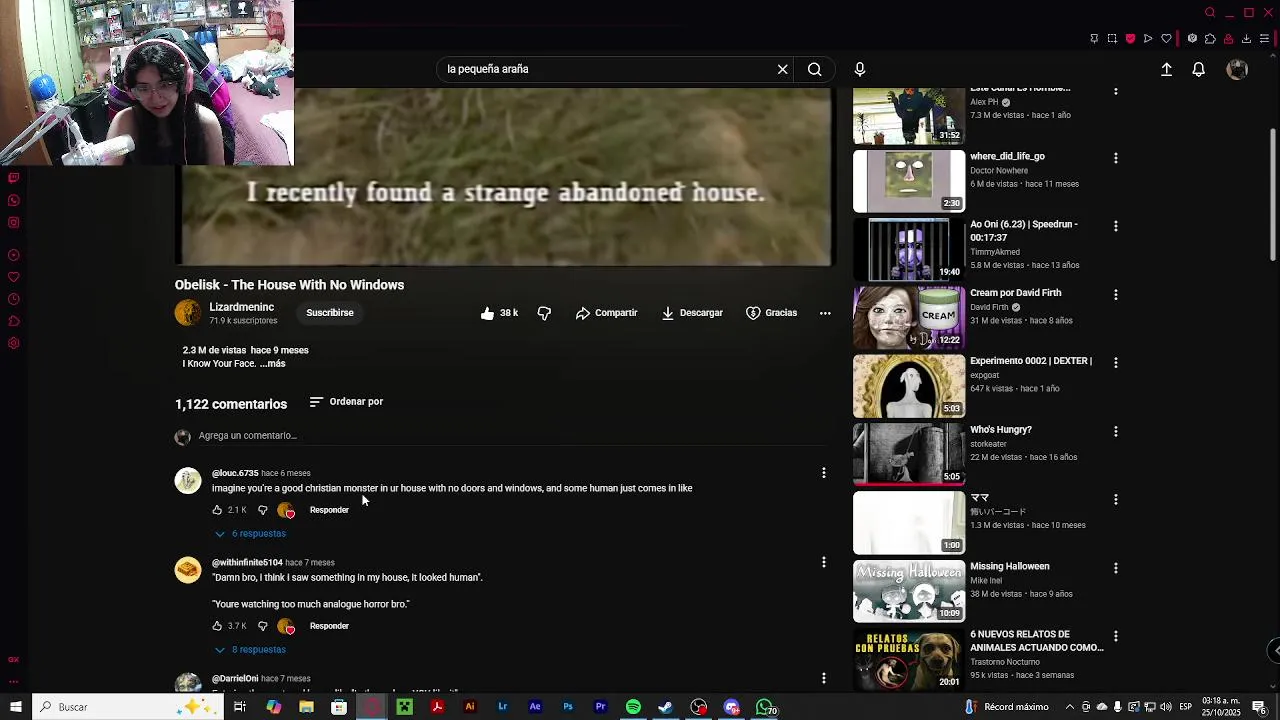1280x720 pixels.
Task: Open options for Missing Halloween video
Action: click(1116, 568)
